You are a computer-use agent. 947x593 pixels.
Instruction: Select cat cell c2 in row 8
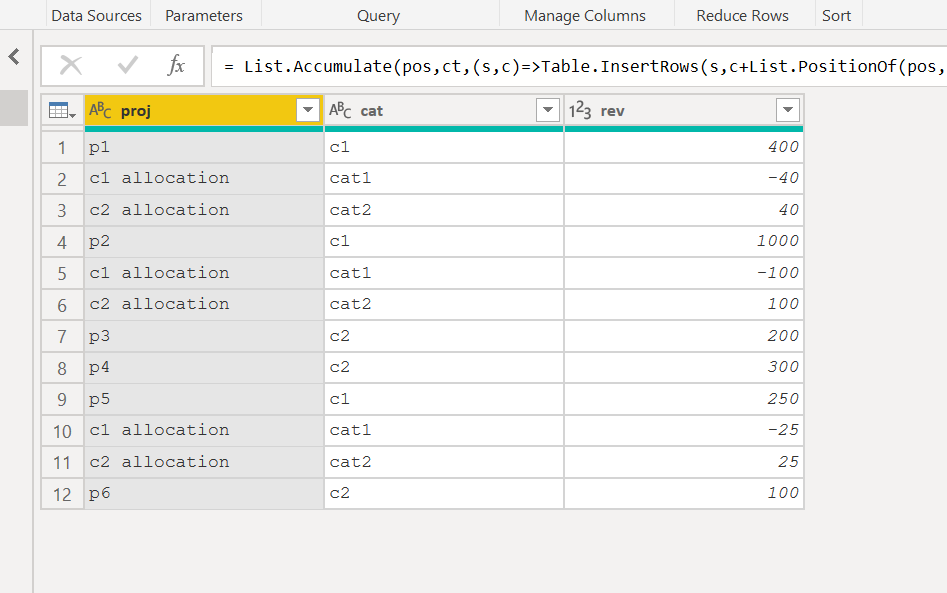pos(444,368)
